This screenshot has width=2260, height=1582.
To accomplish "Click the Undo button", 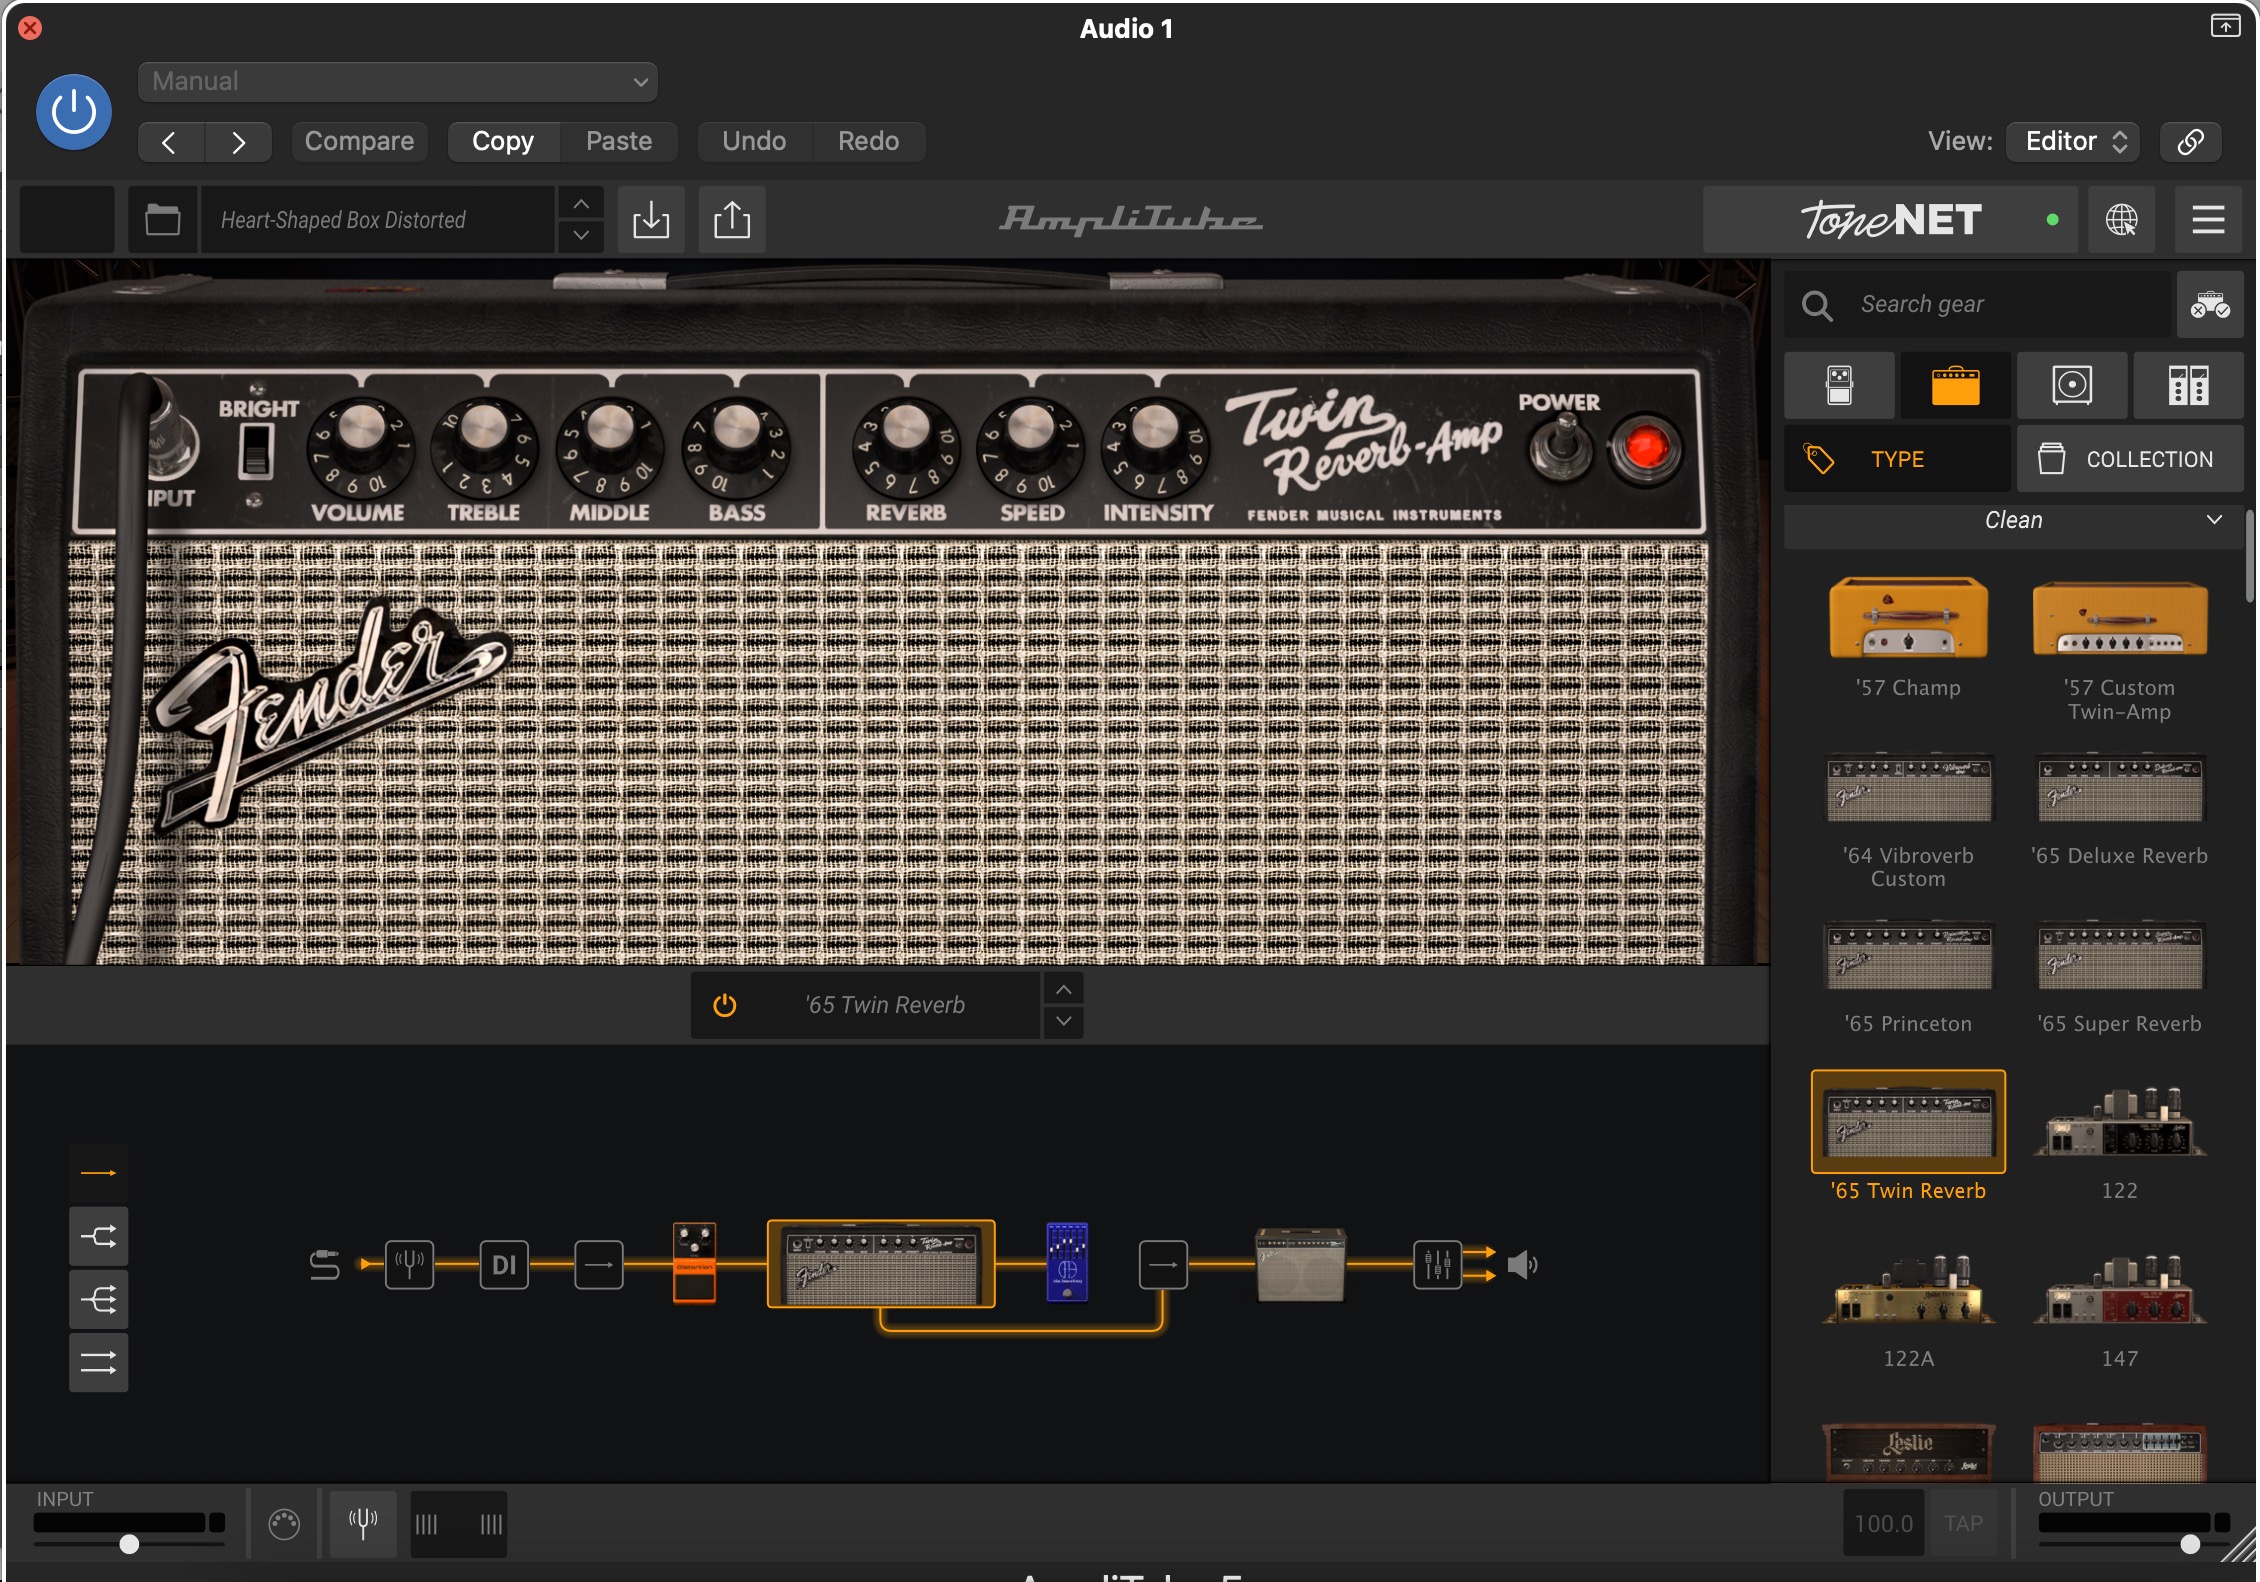I will [x=754, y=141].
